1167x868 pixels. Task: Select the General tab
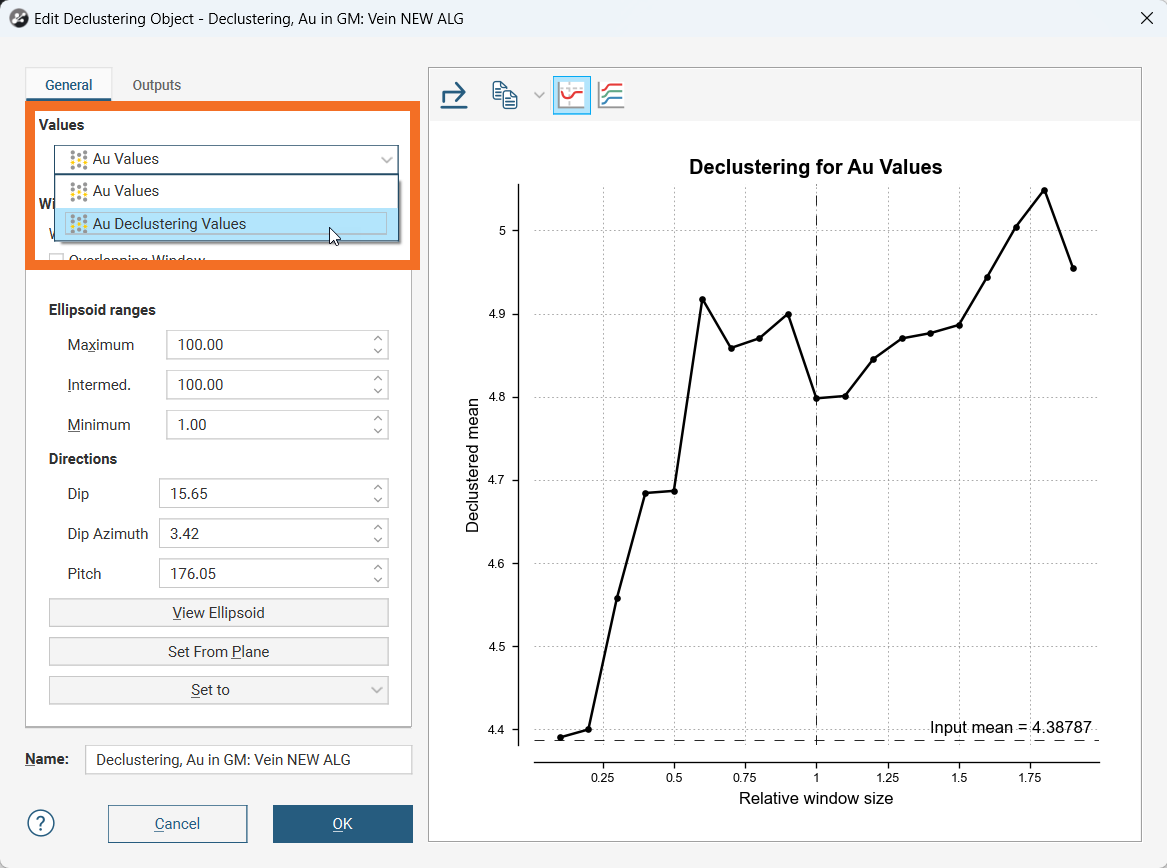pos(69,85)
